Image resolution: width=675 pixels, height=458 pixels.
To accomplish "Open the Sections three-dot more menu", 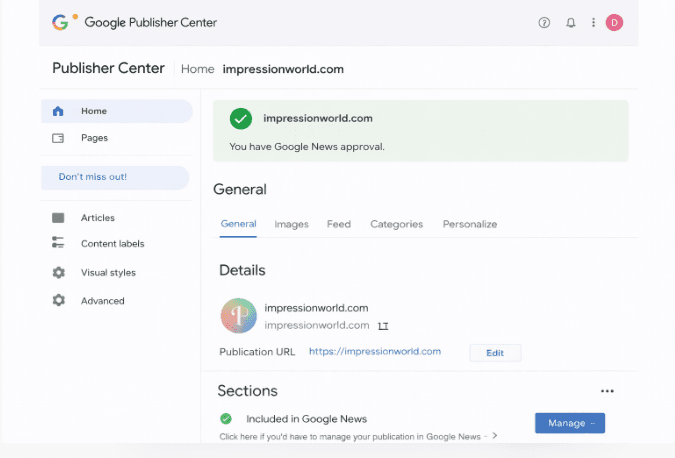I will click(607, 391).
